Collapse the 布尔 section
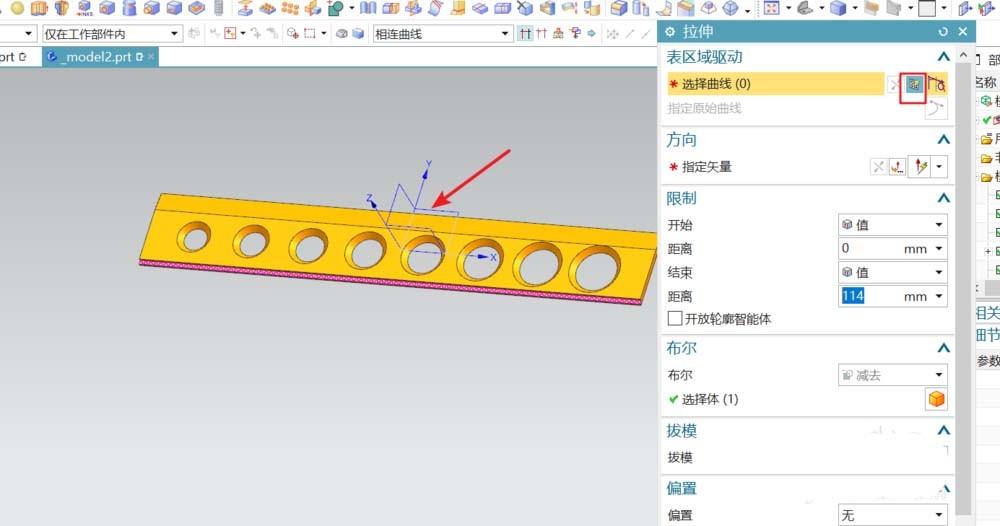 [944, 348]
